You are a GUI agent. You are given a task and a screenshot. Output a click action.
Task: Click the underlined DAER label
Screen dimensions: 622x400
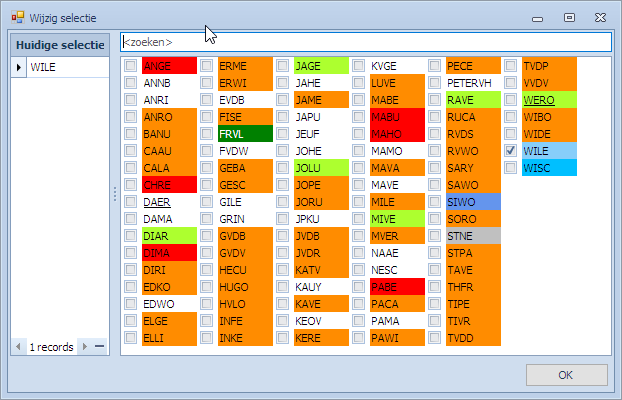pyautogui.click(x=157, y=202)
